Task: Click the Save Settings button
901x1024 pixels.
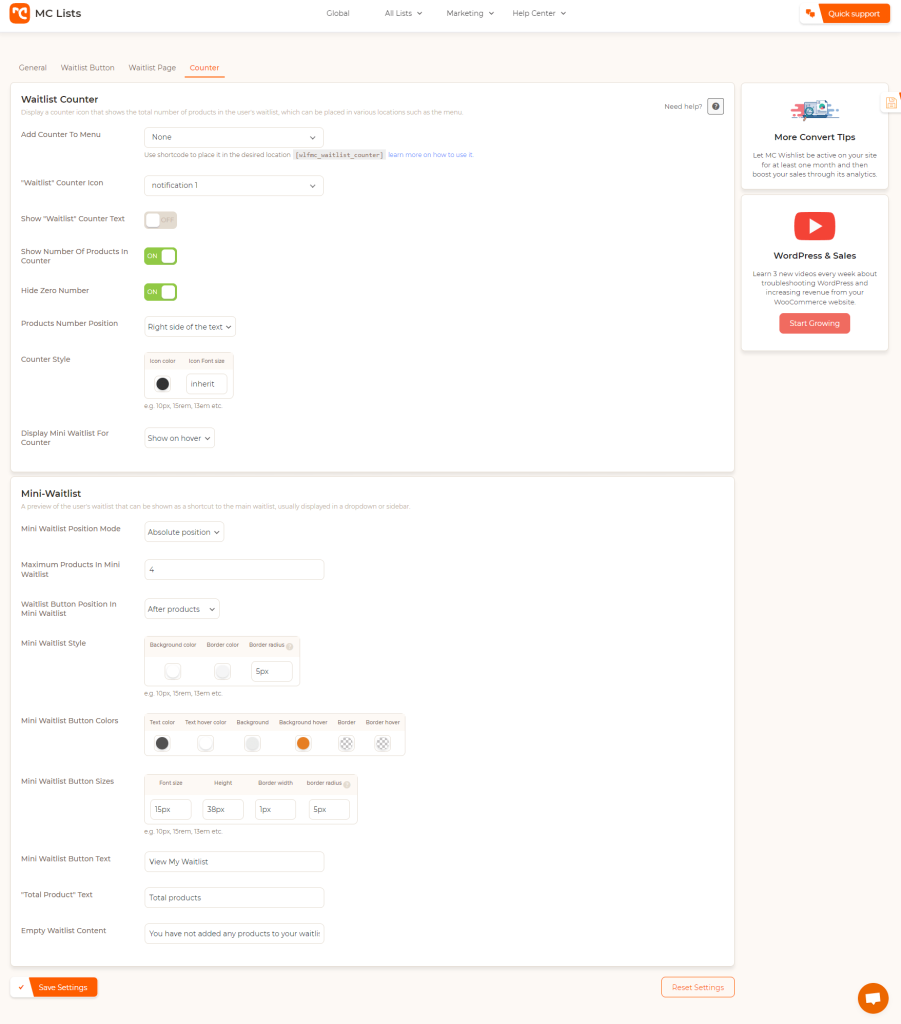Action: 63,987
